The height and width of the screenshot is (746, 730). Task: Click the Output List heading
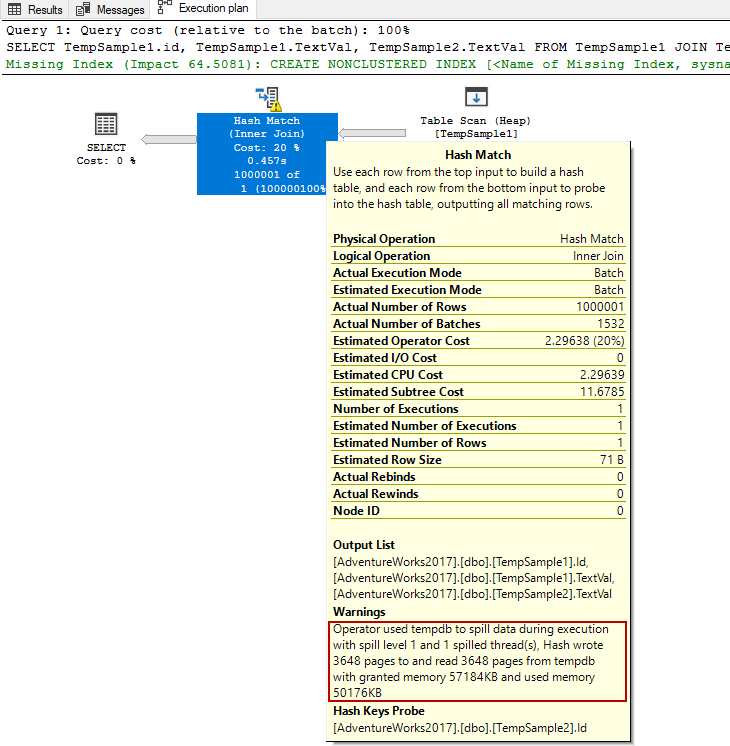pos(364,545)
